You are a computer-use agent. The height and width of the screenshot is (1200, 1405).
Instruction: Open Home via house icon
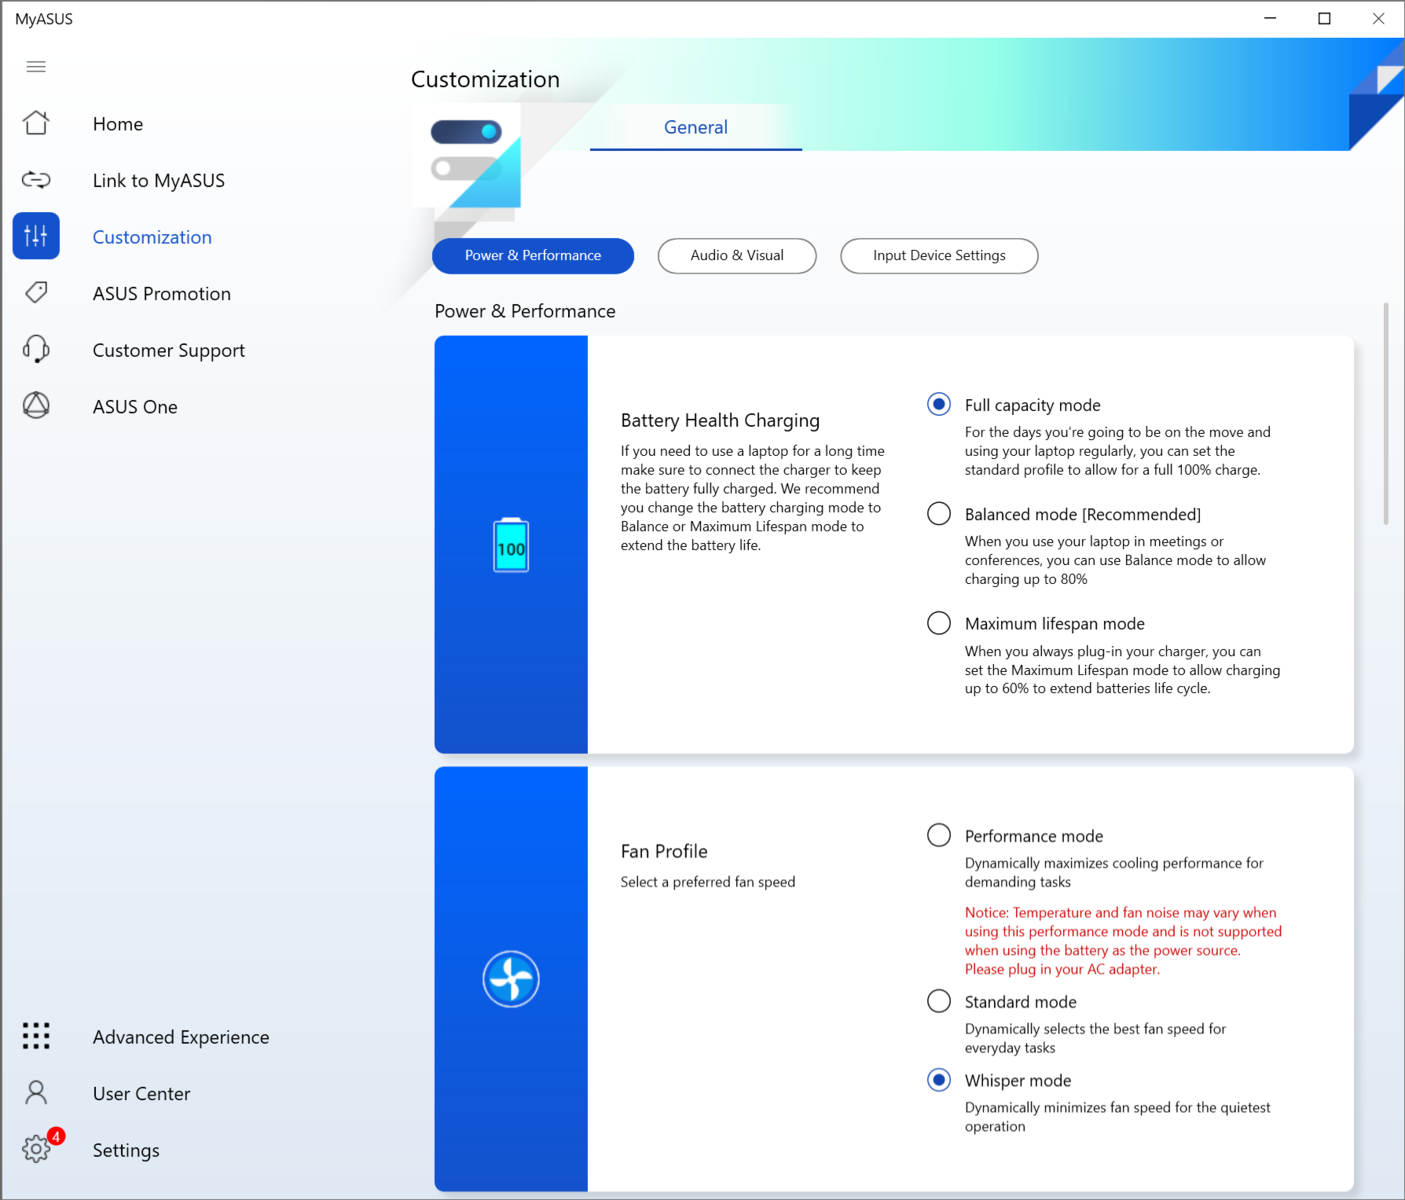pyautogui.click(x=36, y=123)
